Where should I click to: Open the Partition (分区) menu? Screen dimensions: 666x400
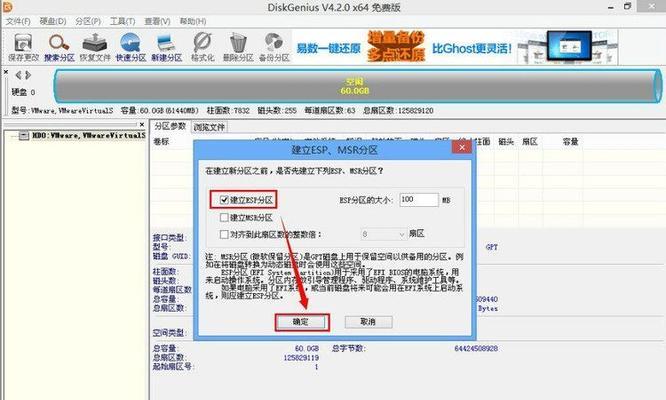[88, 21]
